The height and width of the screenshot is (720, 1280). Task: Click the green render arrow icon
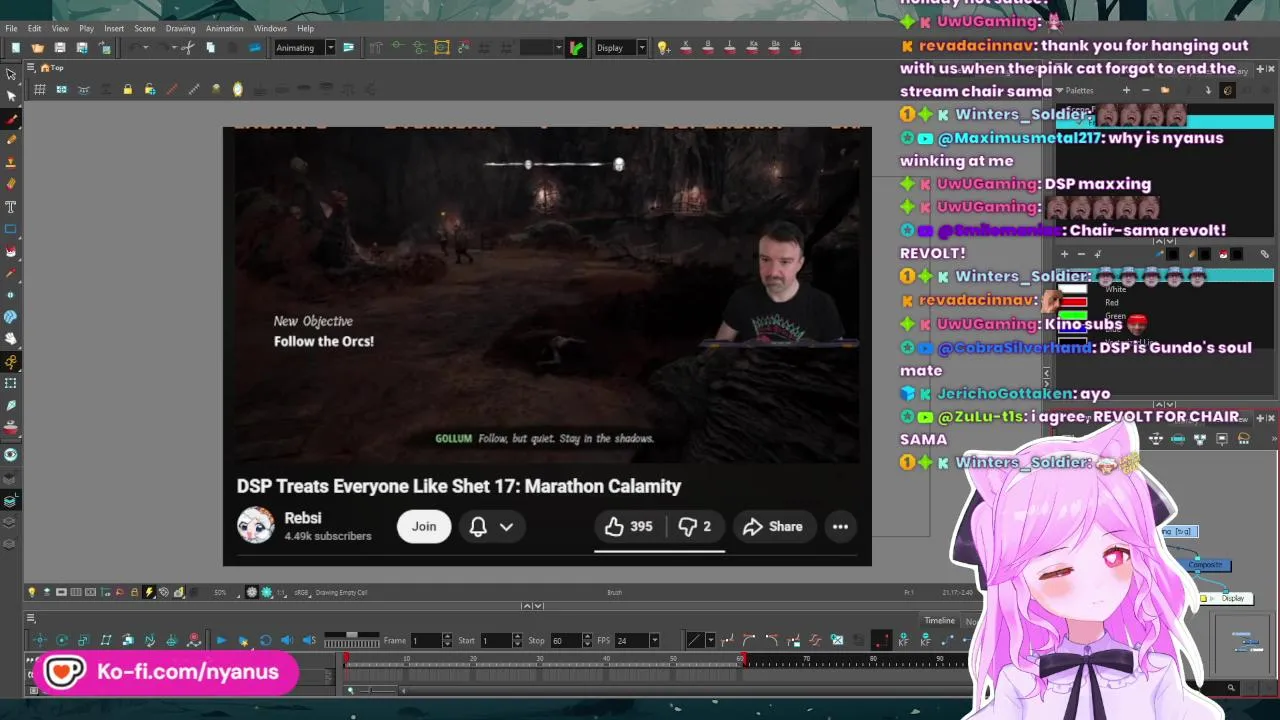[x=576, y=47]
